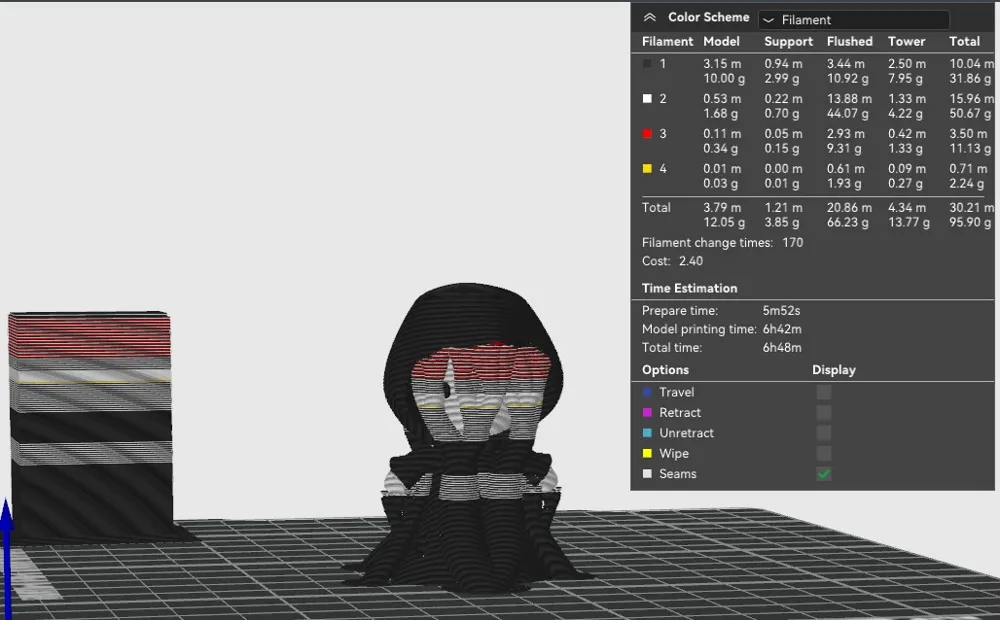Enable the Retract display option

coord(823,412)
